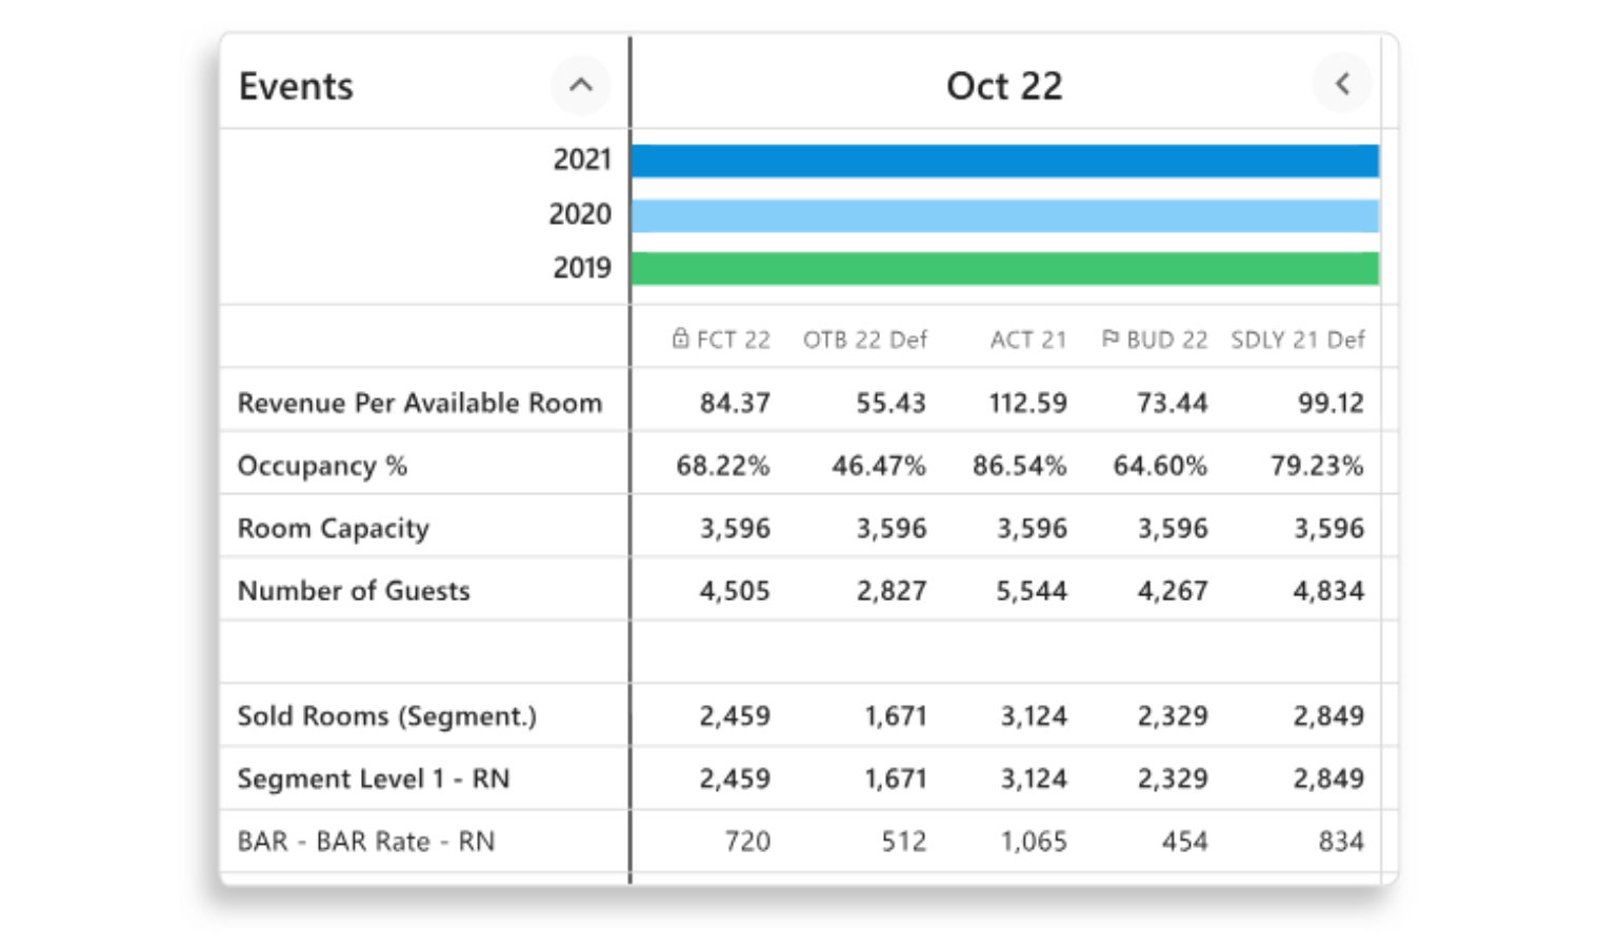Click guests value 4,834

tap(1329, 591)
